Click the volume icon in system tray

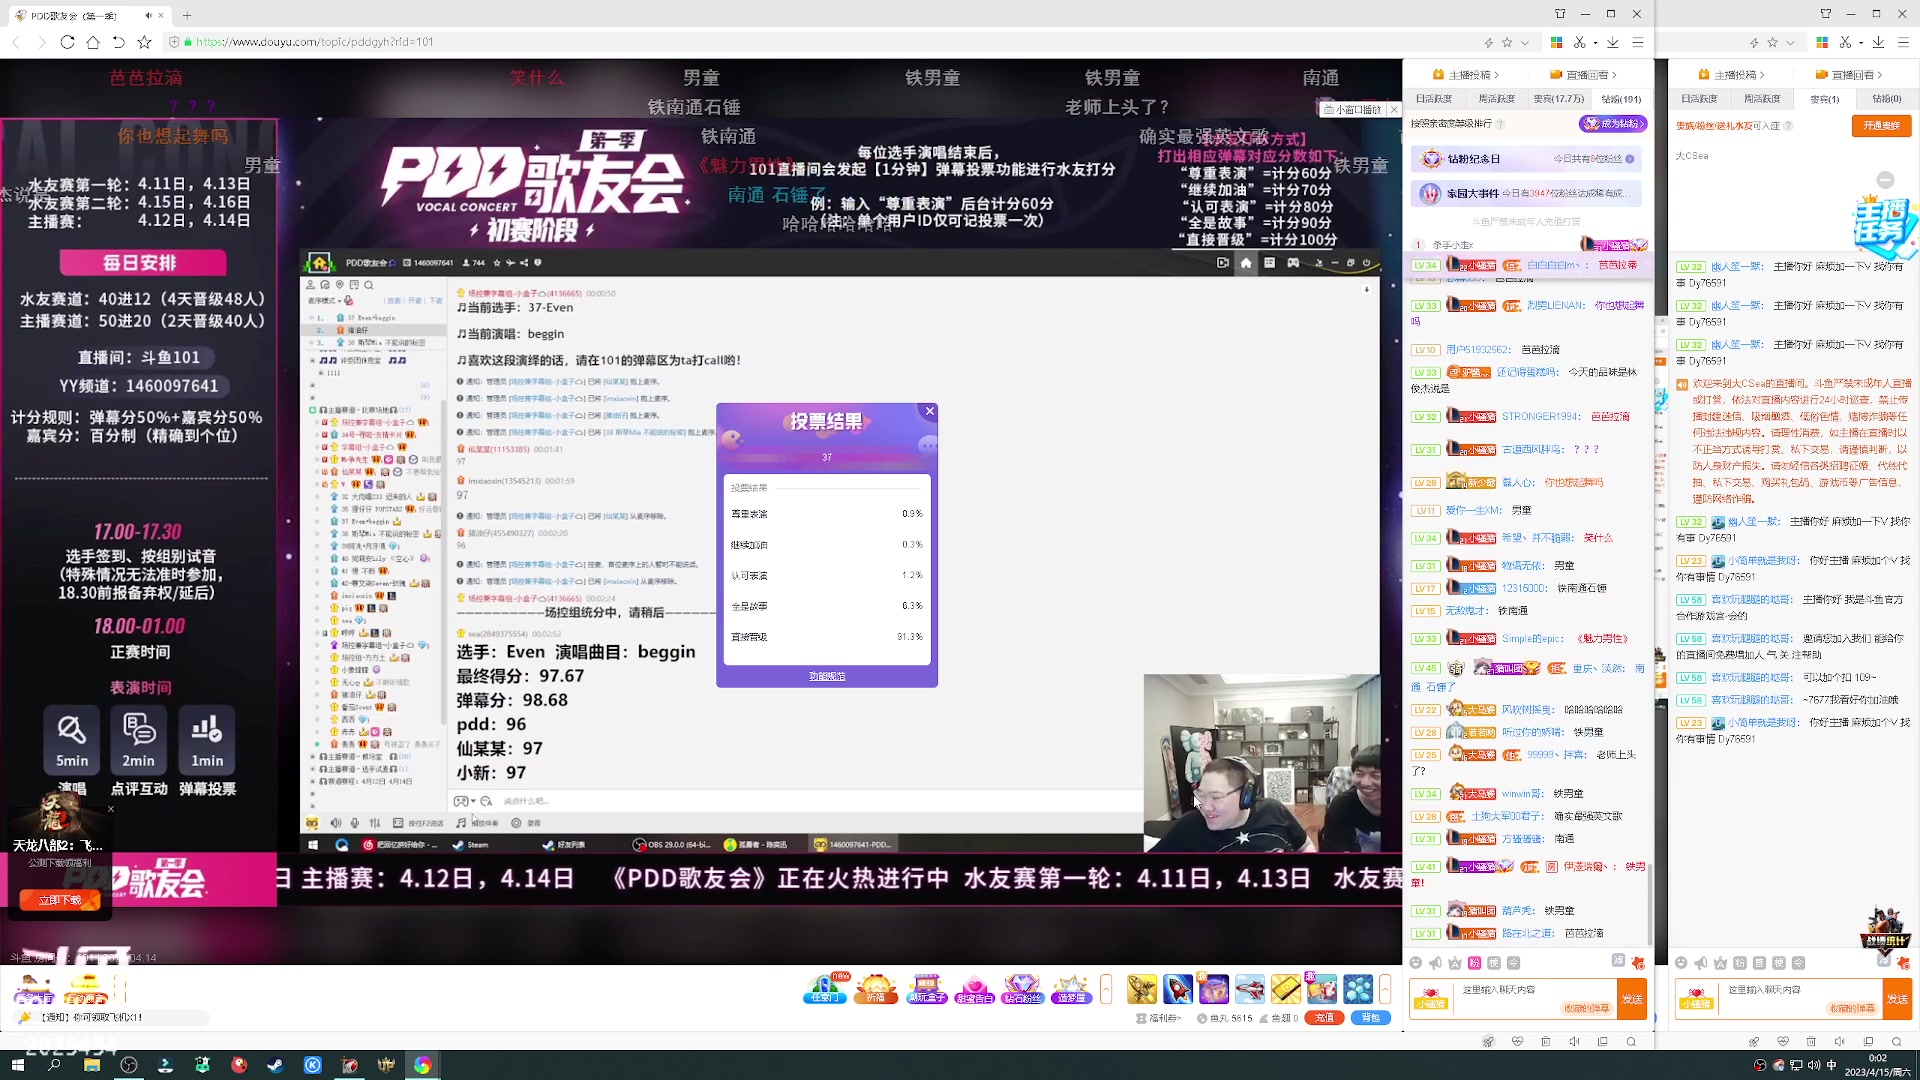[1815, 1065]
